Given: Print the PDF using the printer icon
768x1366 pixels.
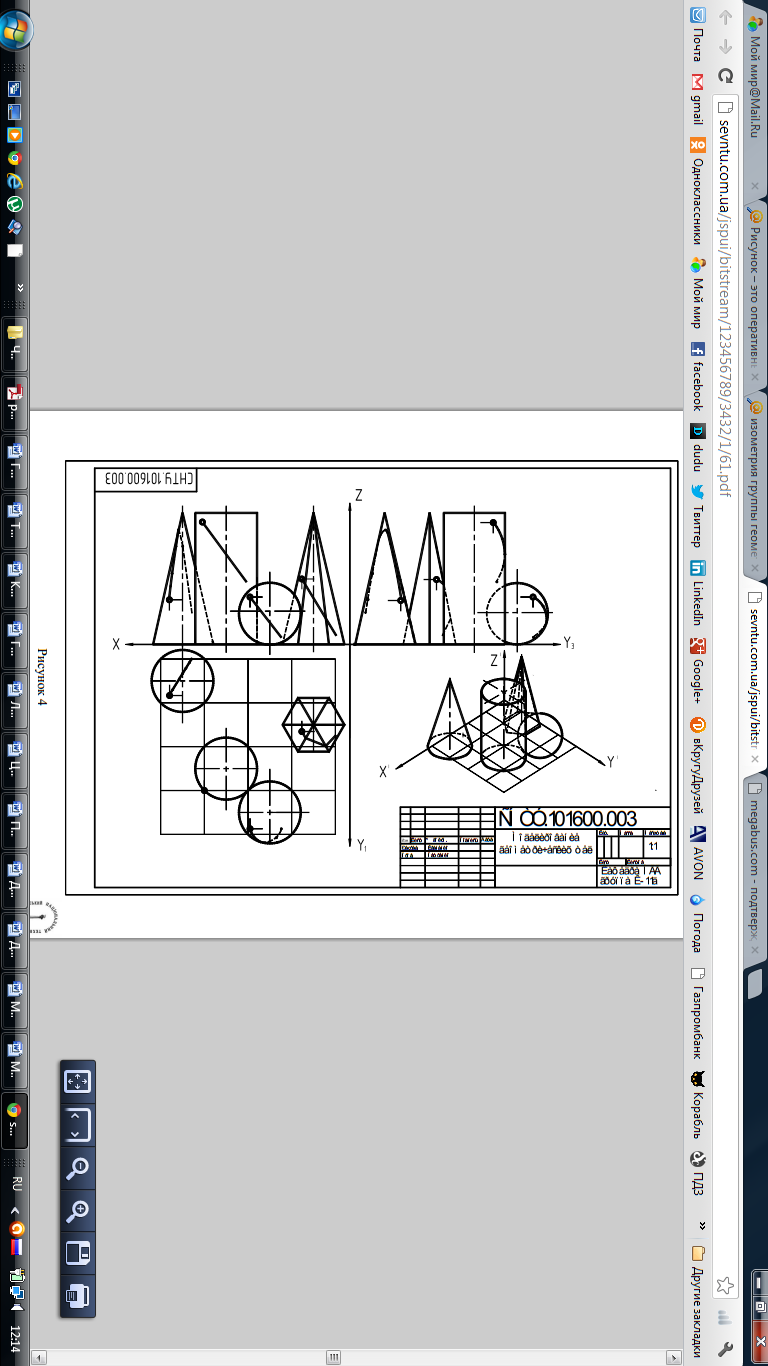Looking at the screenshot, I should [78, 1297].
